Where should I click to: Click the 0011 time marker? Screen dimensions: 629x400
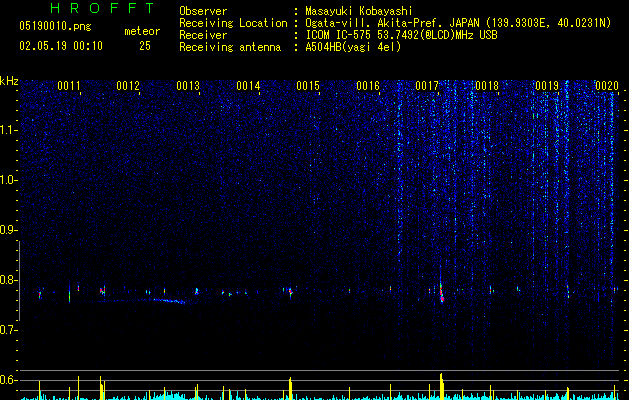[69, 85]
